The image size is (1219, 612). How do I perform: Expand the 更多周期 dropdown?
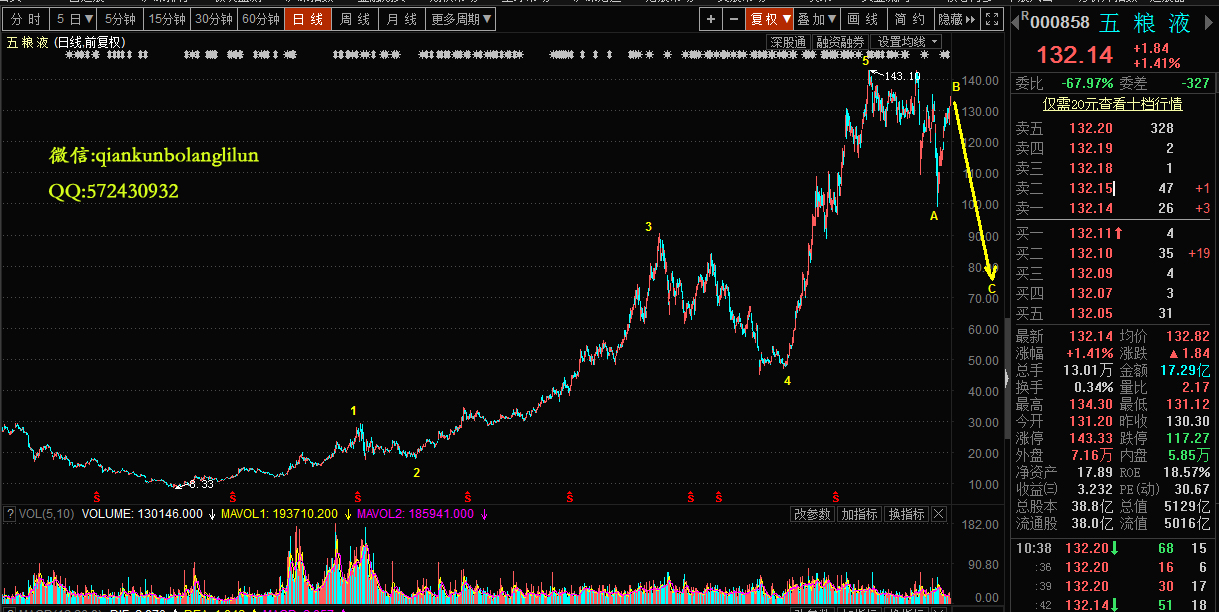click(461, 19)
